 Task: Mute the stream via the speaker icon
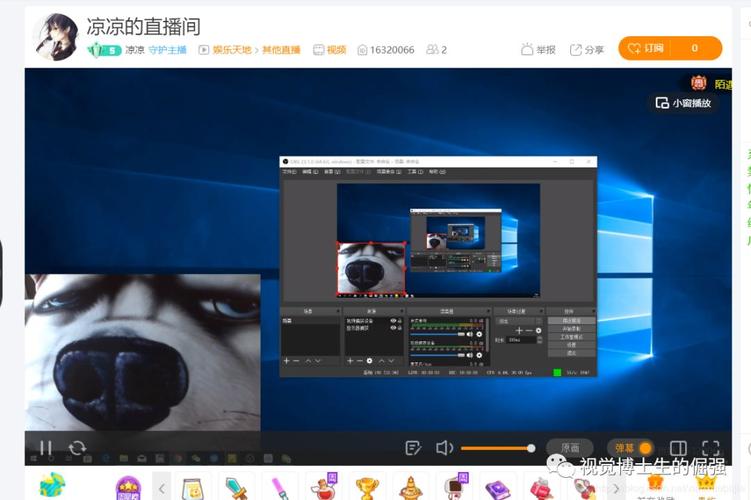pyautogui.click(x=444, y=448)
